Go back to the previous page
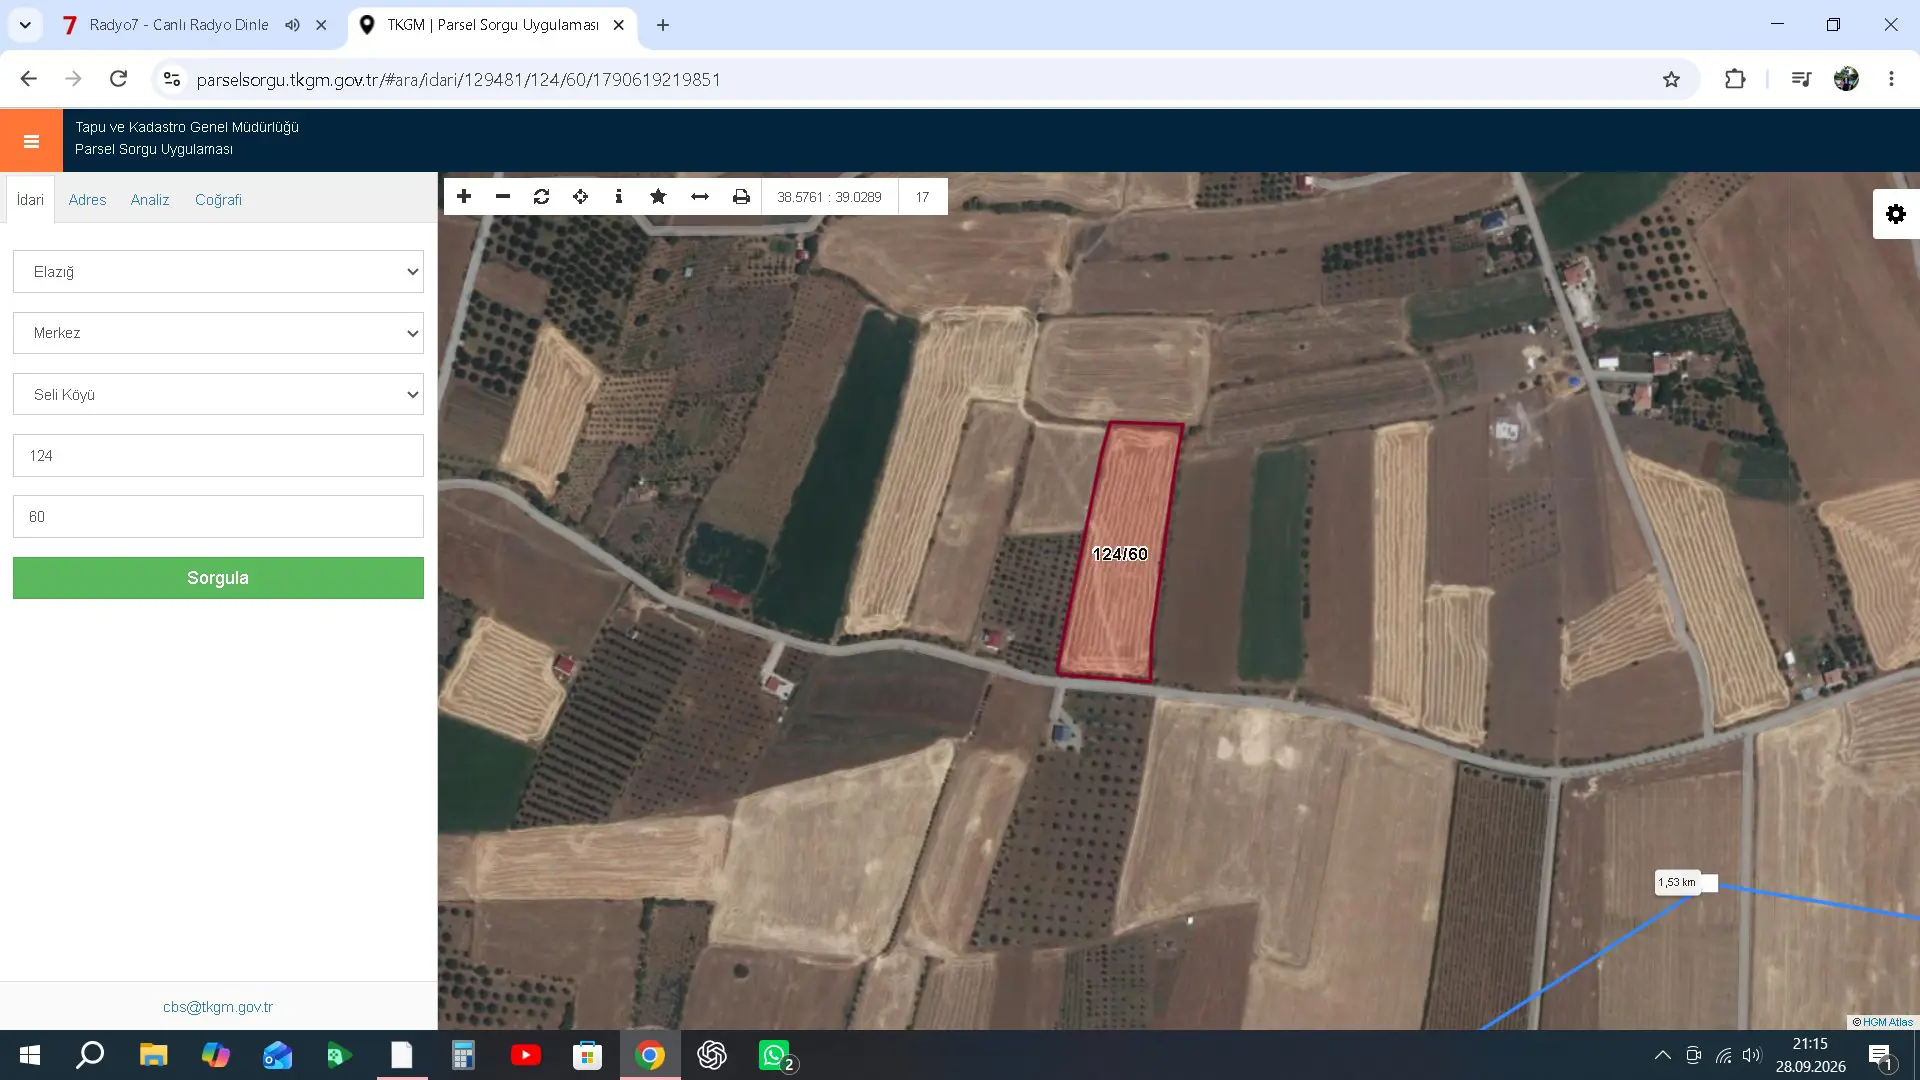The height and width of the screenshot is (1080, 1920). (28, 79)
